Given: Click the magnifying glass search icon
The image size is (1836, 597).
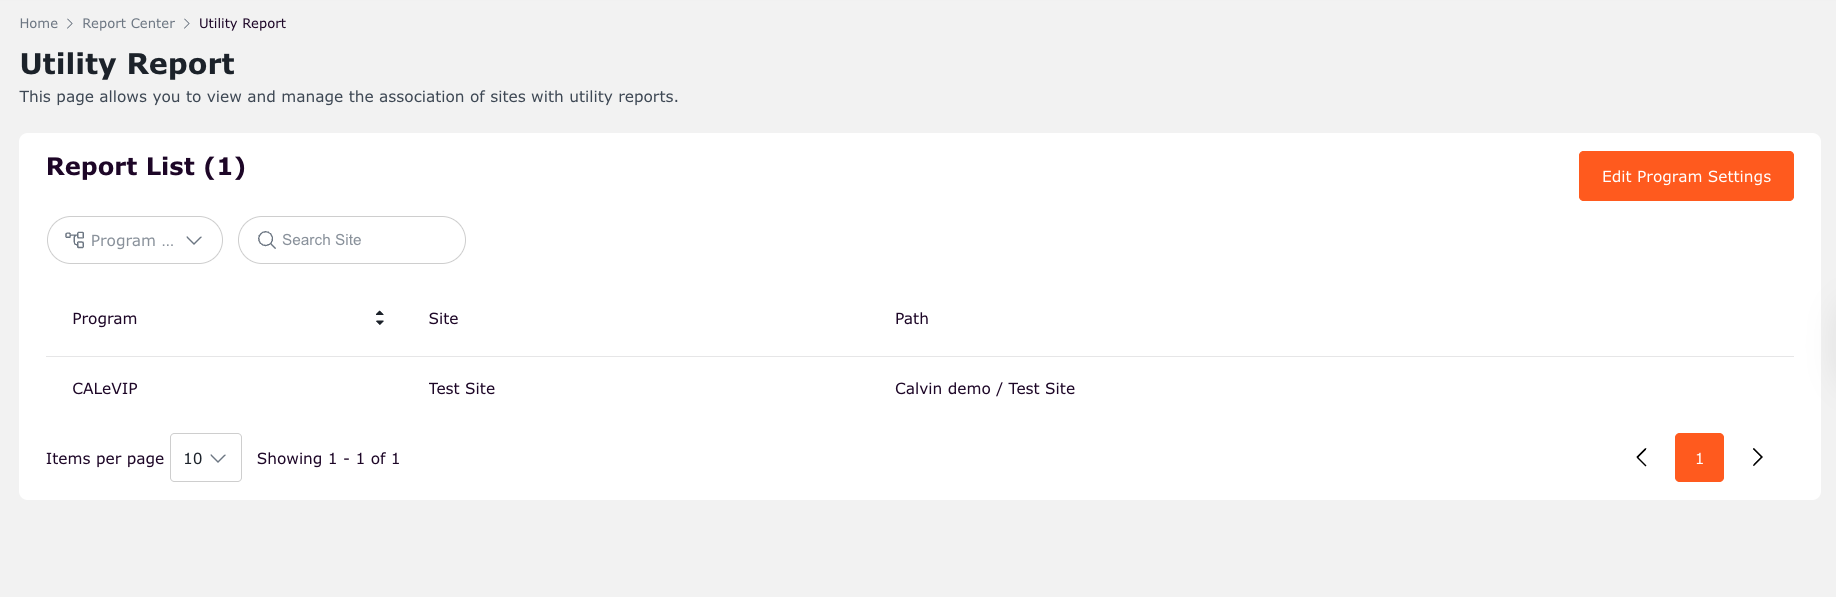Looking at the screenshot, I should 266,240.
